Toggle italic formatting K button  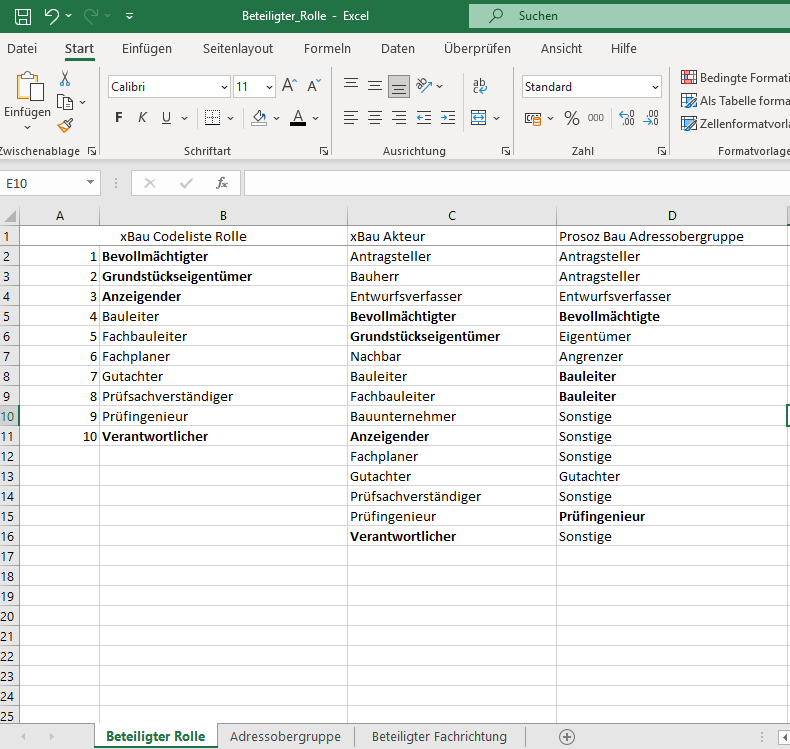143,118
